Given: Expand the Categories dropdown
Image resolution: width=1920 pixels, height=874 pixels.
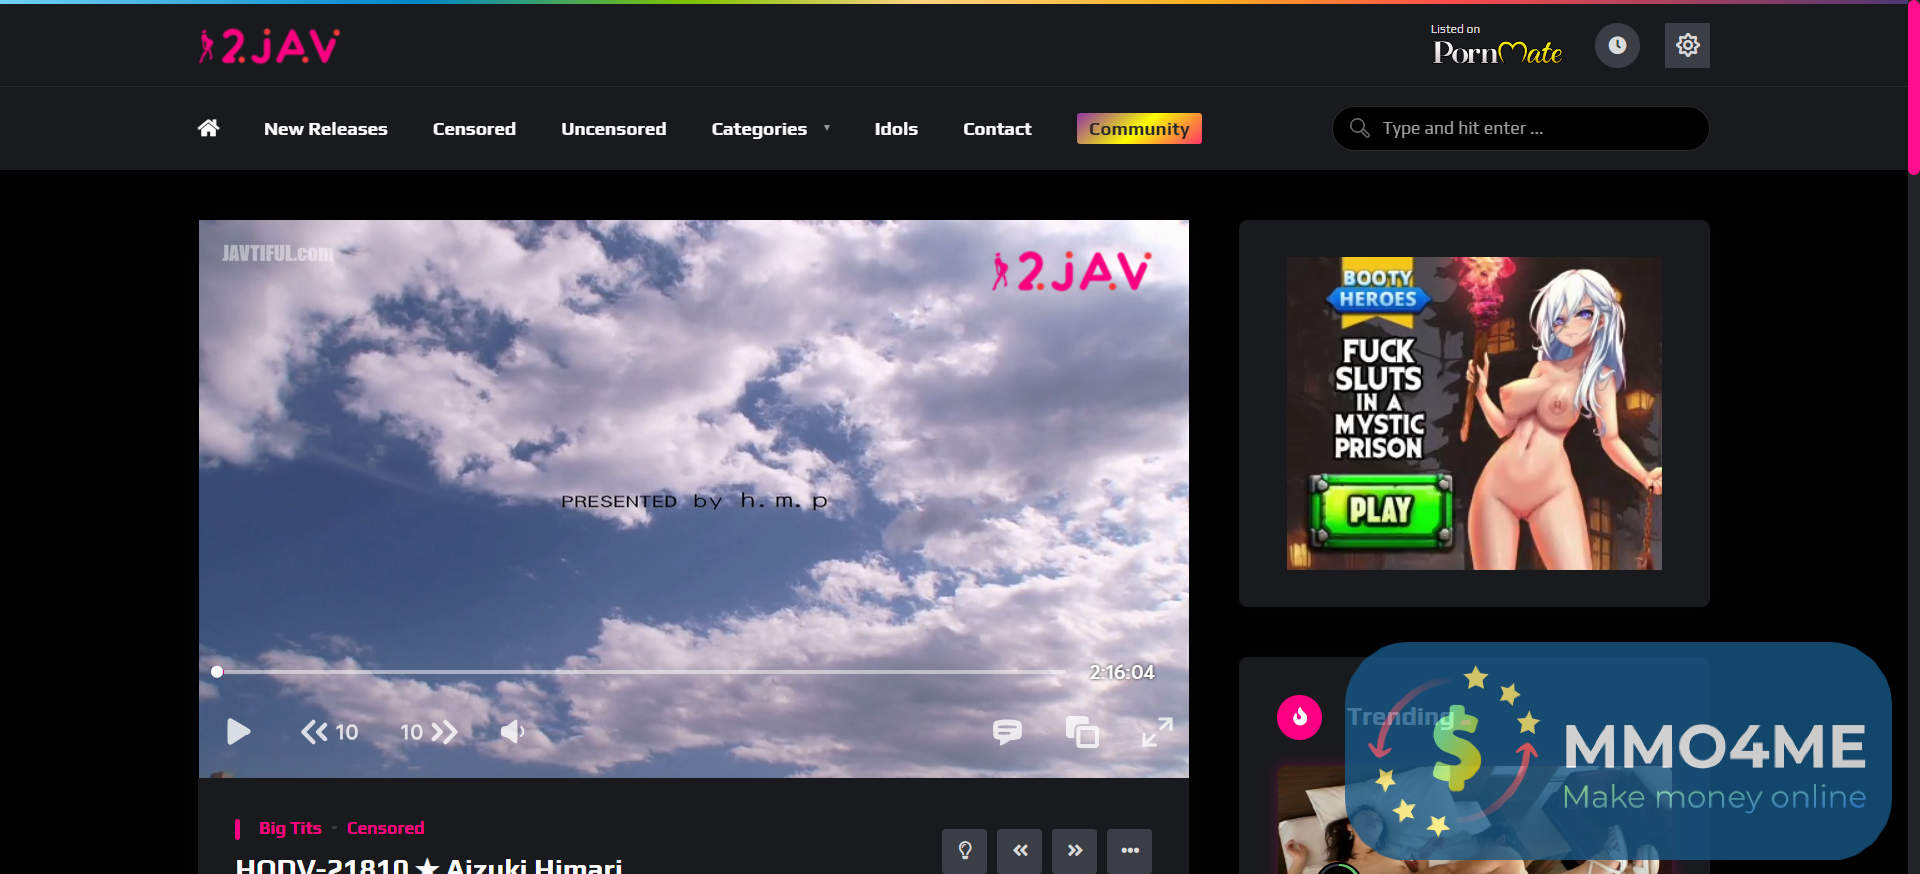Looking at the screenshot, I should (771, 129).
